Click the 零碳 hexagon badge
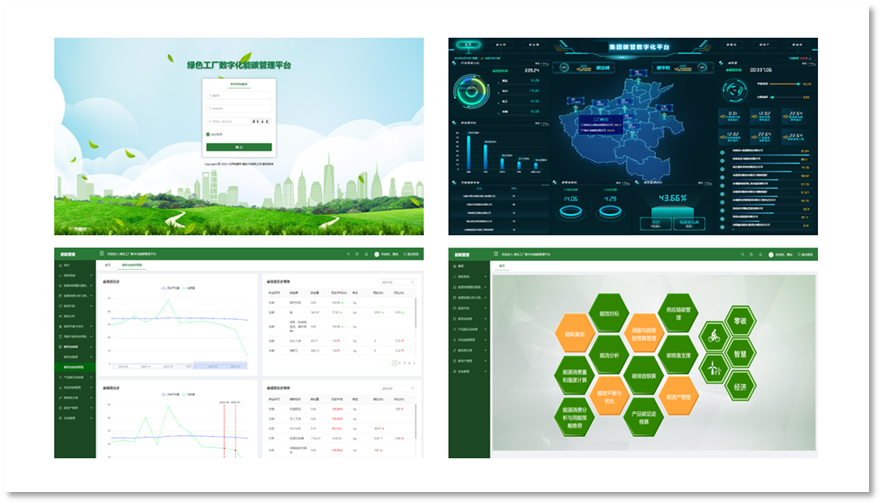 pyautogui.click(x=741, y=322)
